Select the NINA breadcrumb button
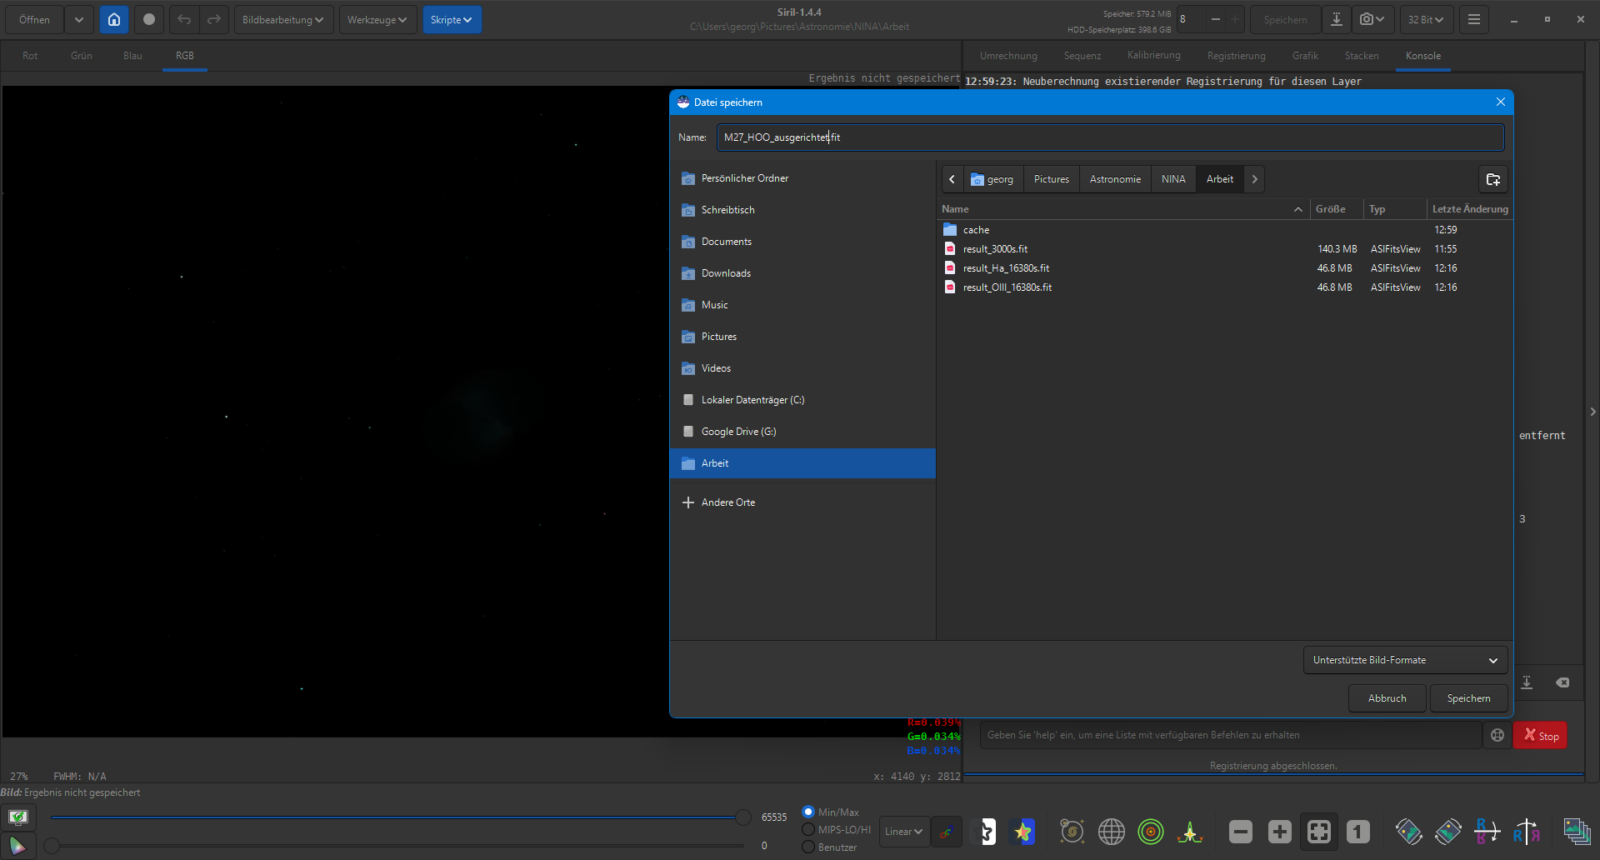Image resolution: width=1600 pixels, height=860 pixels. [1173, 179]
